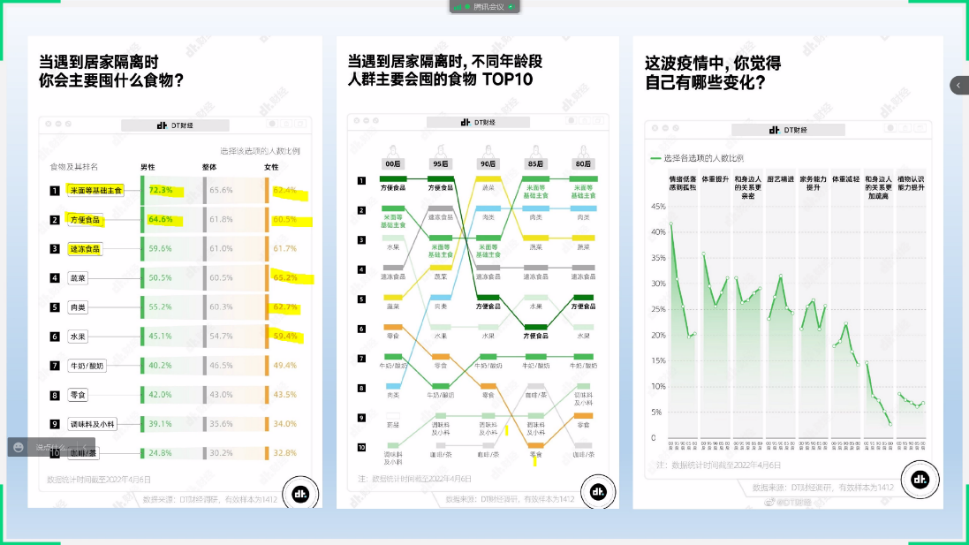Click the network signal icon in 腾讯会议 bar
Image resolution: width=969 pixels, height=545 pixels.
point(459,6)
